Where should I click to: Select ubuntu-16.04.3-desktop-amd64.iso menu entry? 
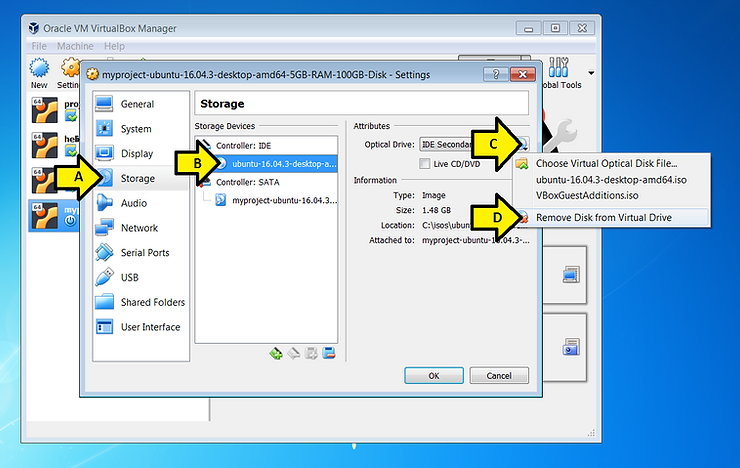tap(612, 180)
